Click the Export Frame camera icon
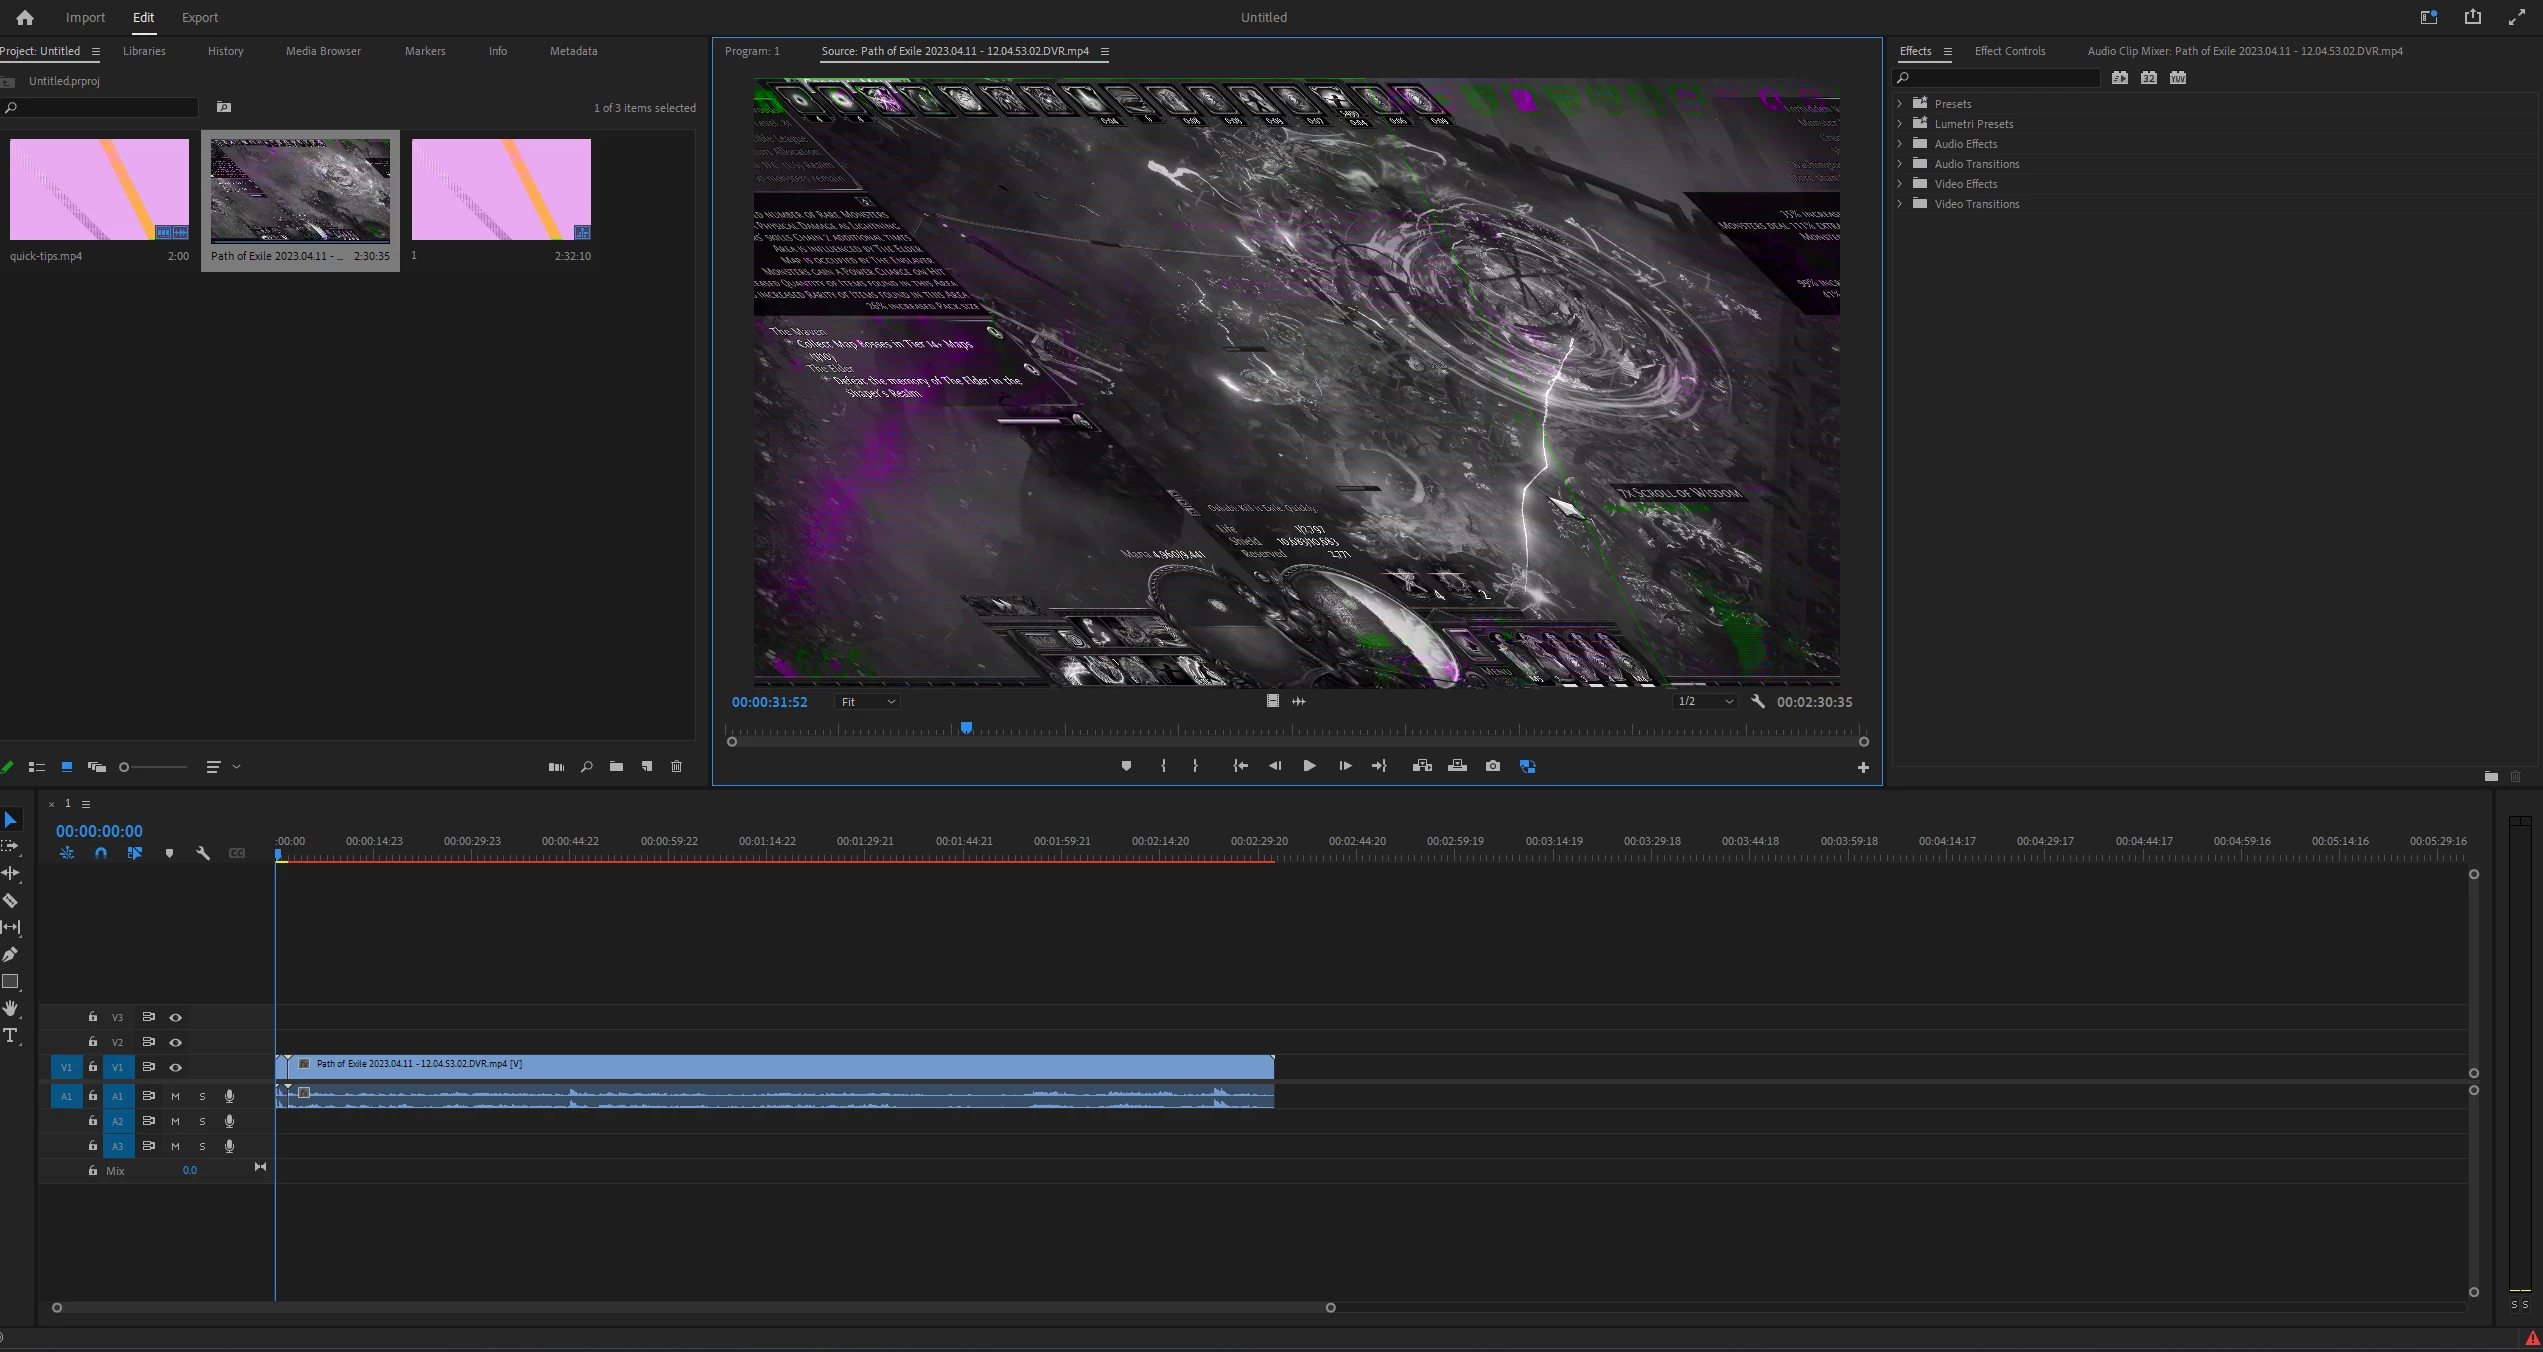Screen dimensions: 2543x1352 point(1492,766)
